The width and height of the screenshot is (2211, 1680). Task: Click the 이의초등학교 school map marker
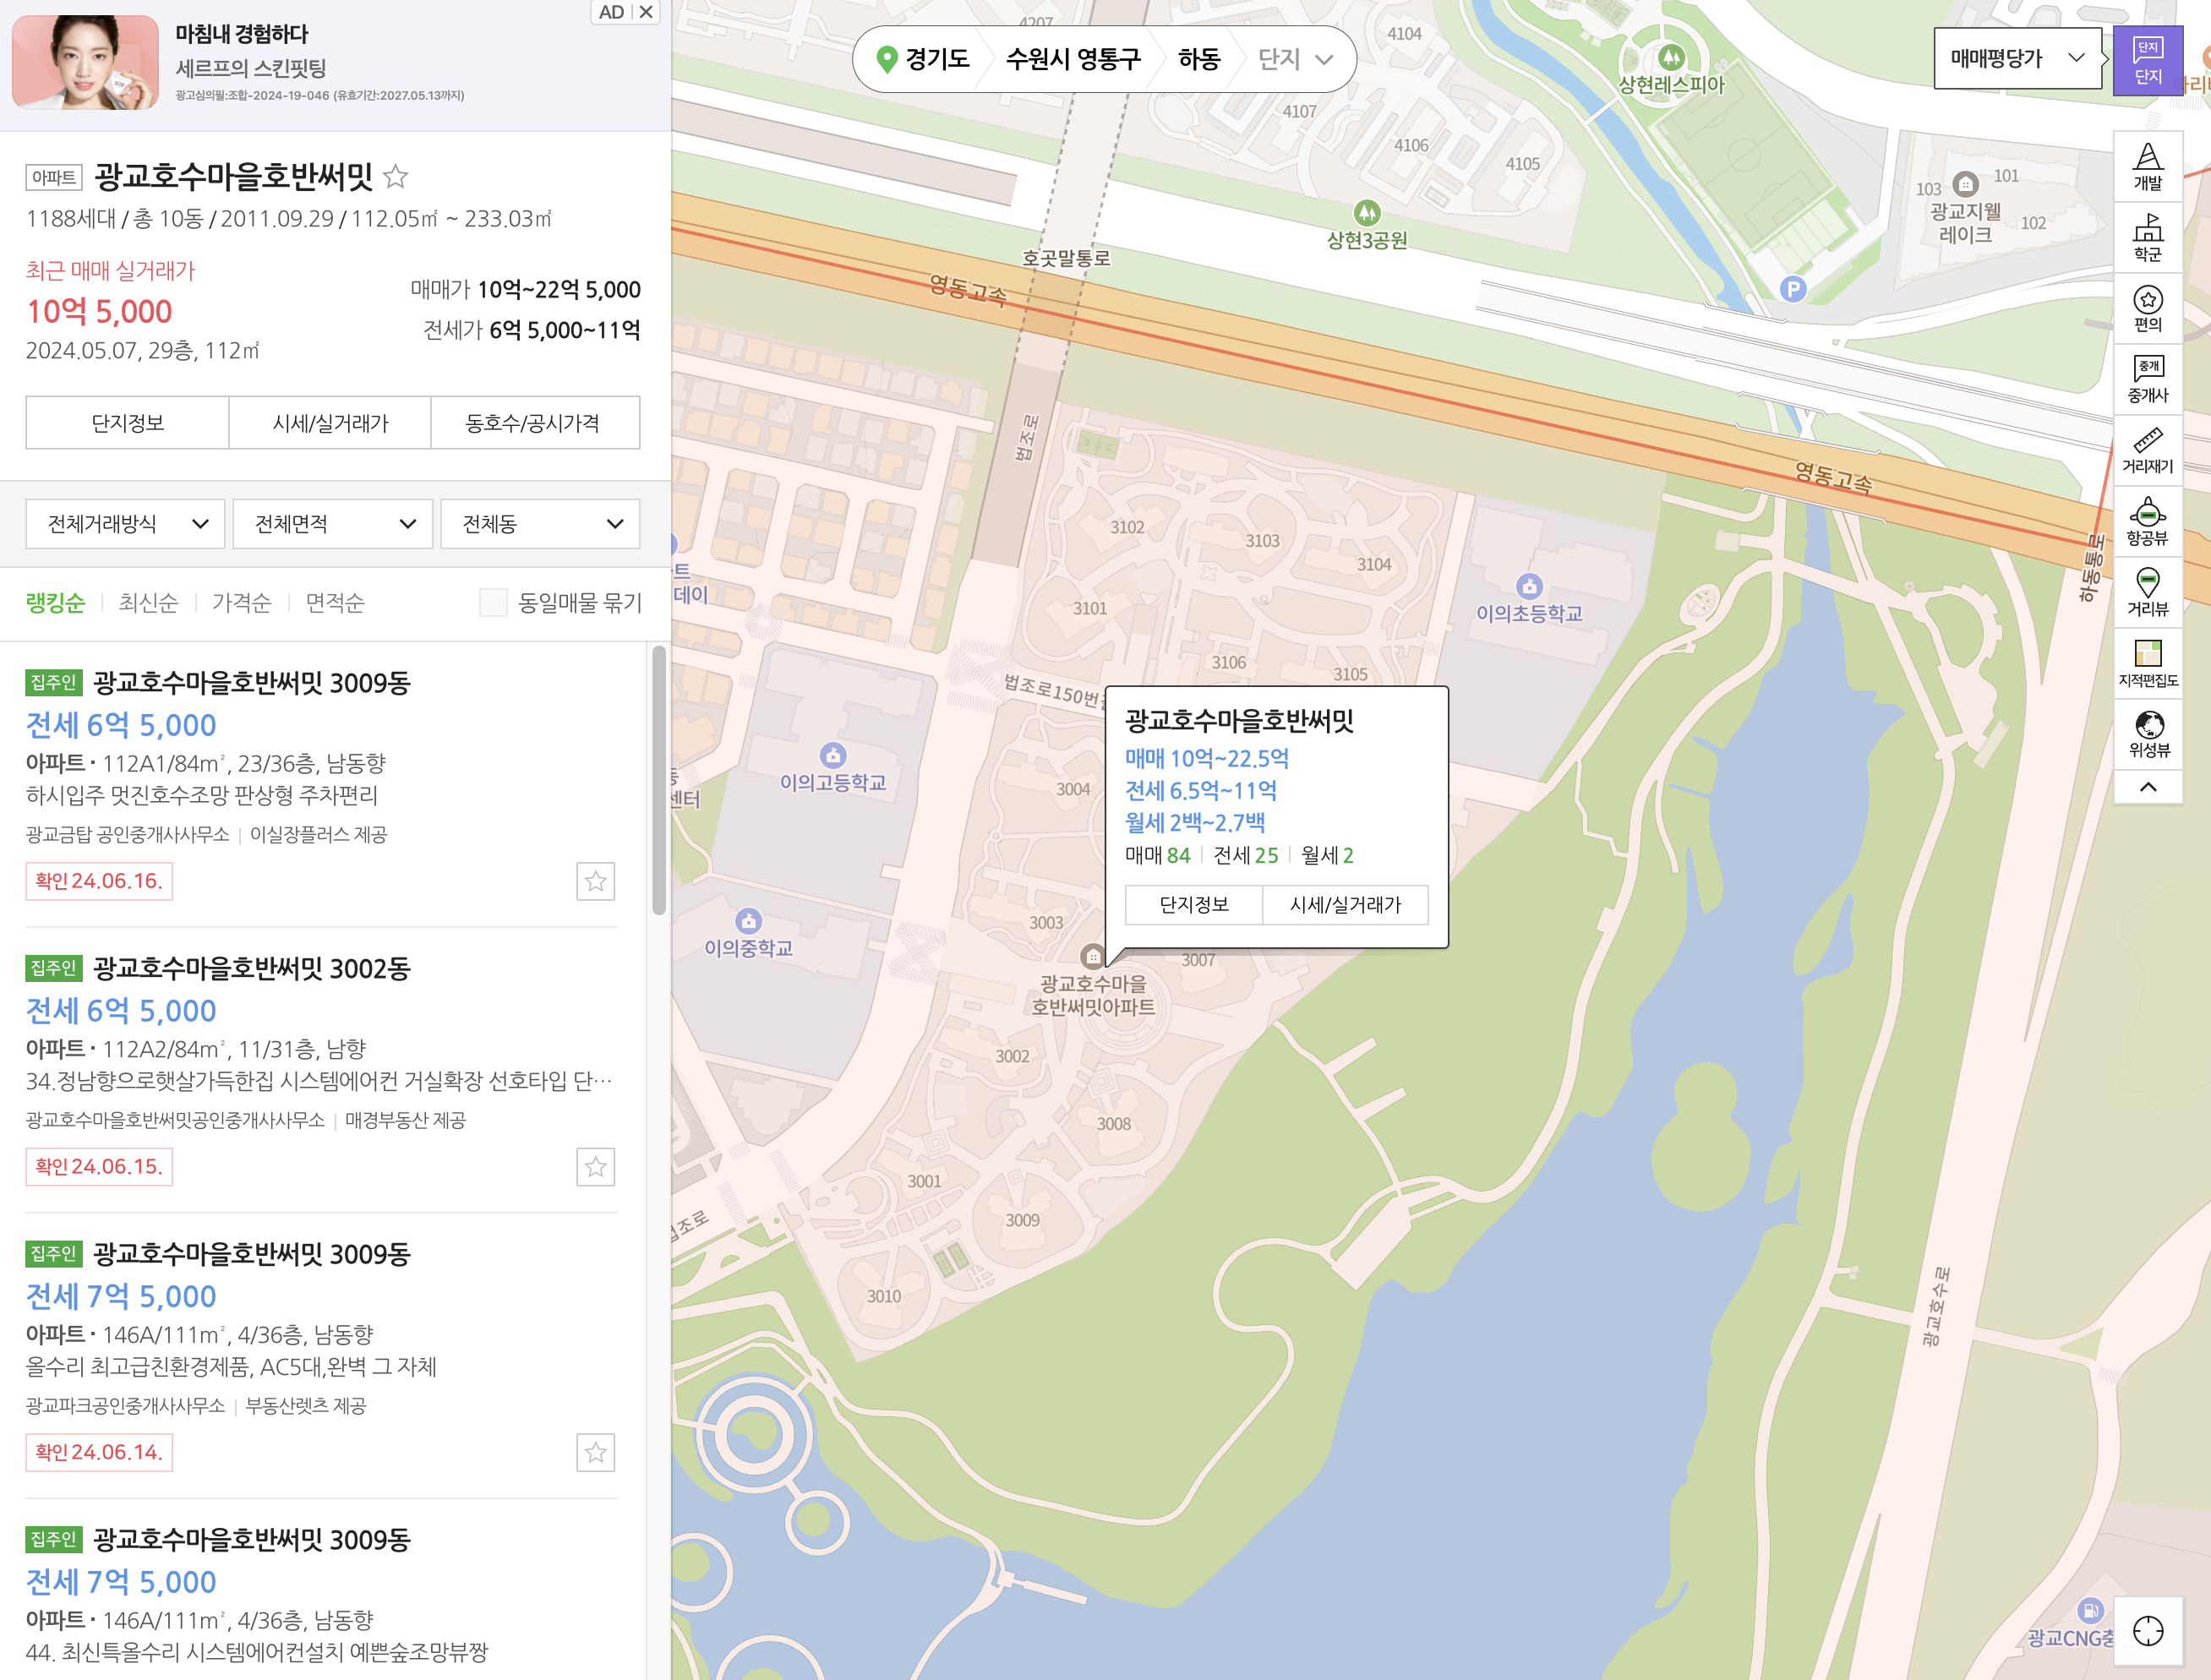point(1529,587)
